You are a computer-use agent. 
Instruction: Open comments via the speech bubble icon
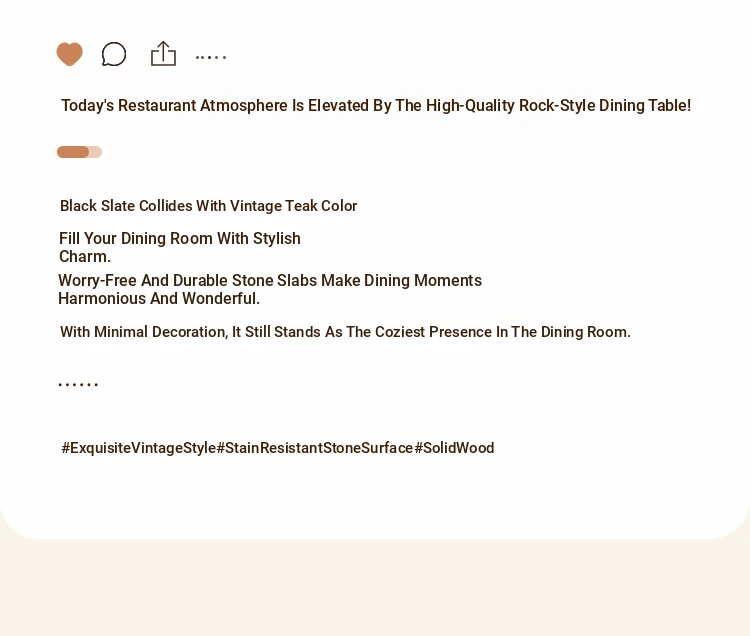(114, 54)
